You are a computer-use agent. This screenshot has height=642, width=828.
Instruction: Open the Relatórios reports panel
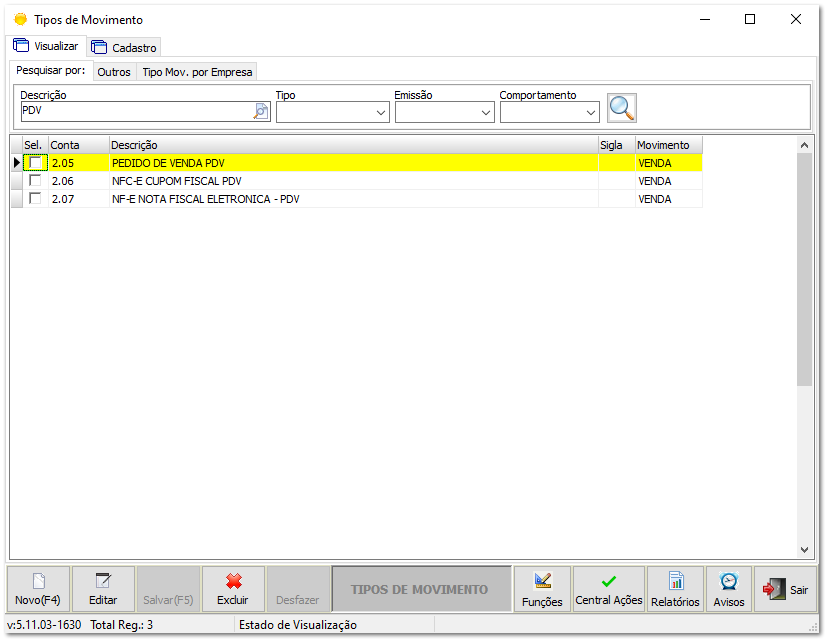click(x=675, y=589)
